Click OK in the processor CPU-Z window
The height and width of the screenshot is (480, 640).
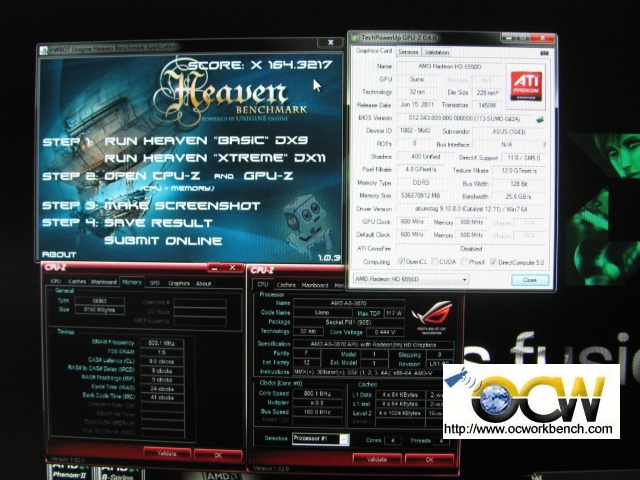click(429, 460)
